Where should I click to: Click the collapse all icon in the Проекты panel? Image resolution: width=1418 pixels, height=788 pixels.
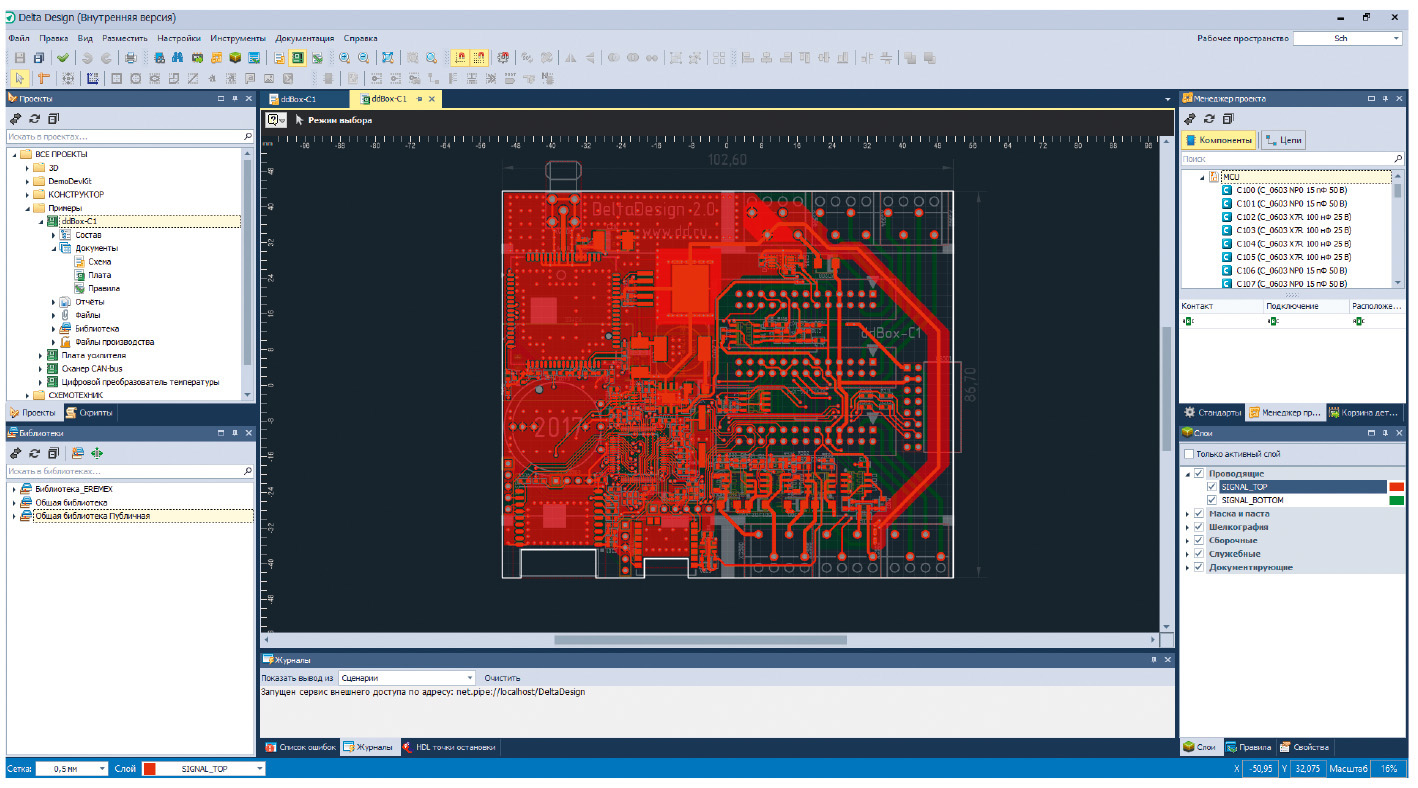53,118
